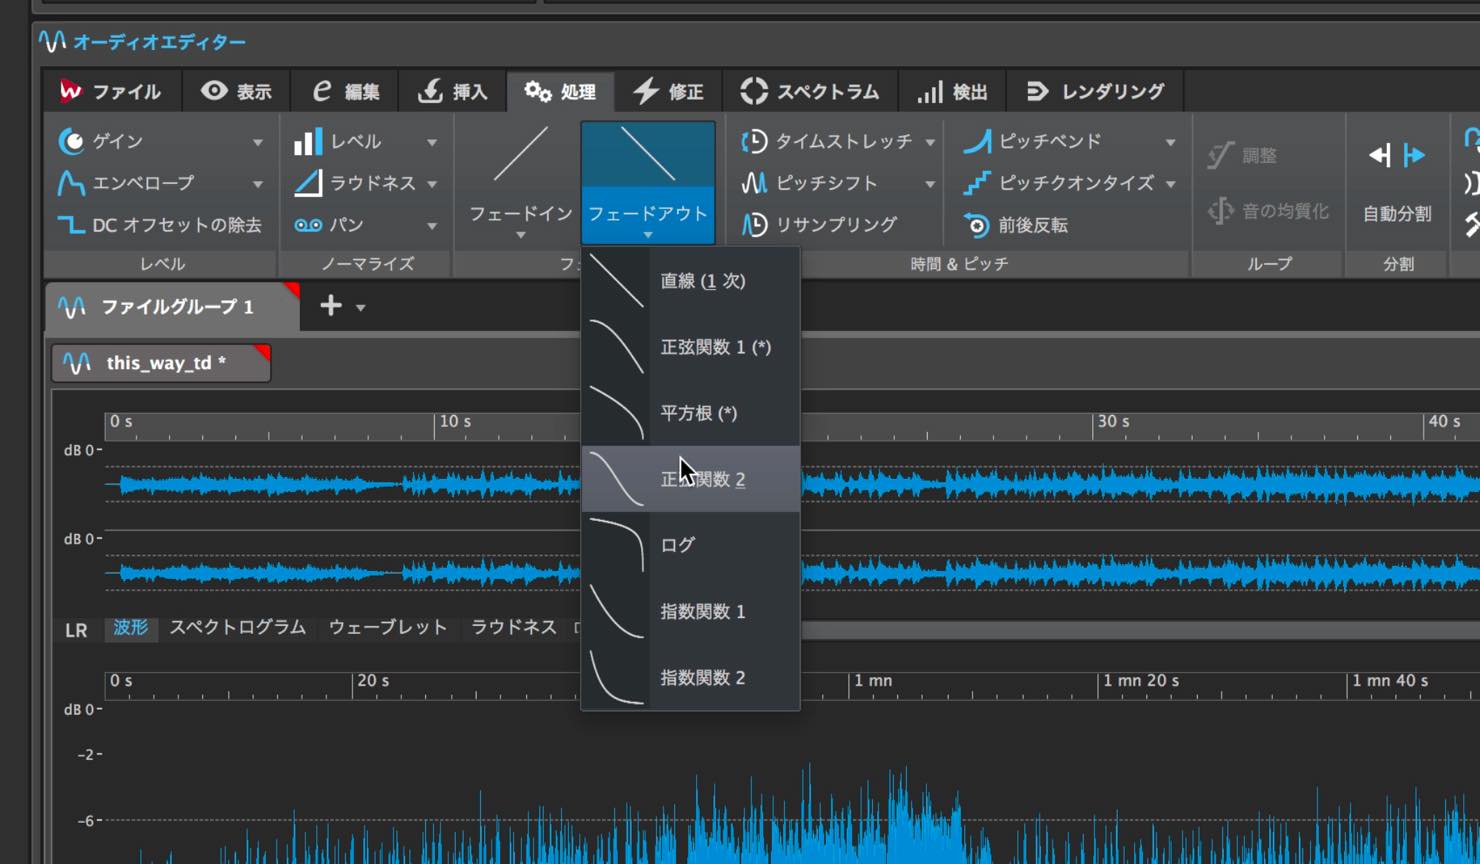The width and height of the screenshot is (1480, 864).
Task: Open dropdown arrow next to ピッチベンド
Action: pos(1170,142)
